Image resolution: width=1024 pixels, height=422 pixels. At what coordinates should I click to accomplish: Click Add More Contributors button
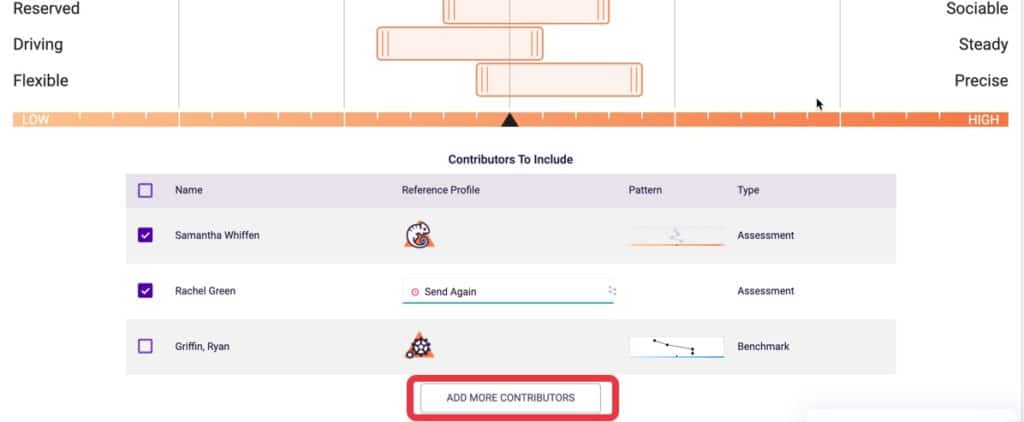click(x=511, y=398)
